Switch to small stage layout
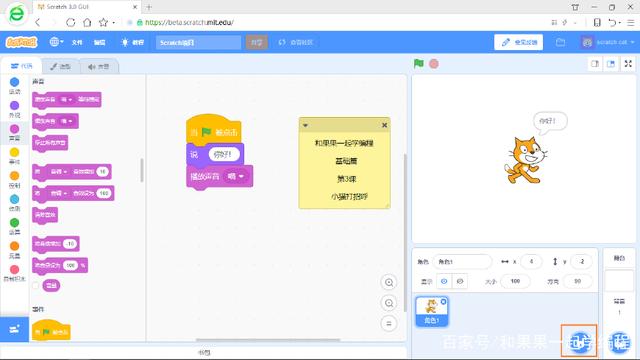This screenshot has width=640, height=360. (x=595, y=64)
